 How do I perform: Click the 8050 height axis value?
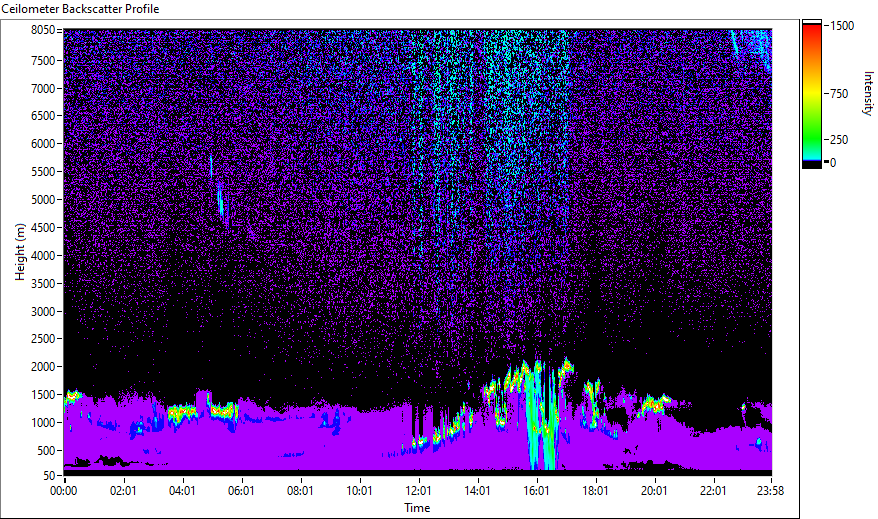[43, 30]
